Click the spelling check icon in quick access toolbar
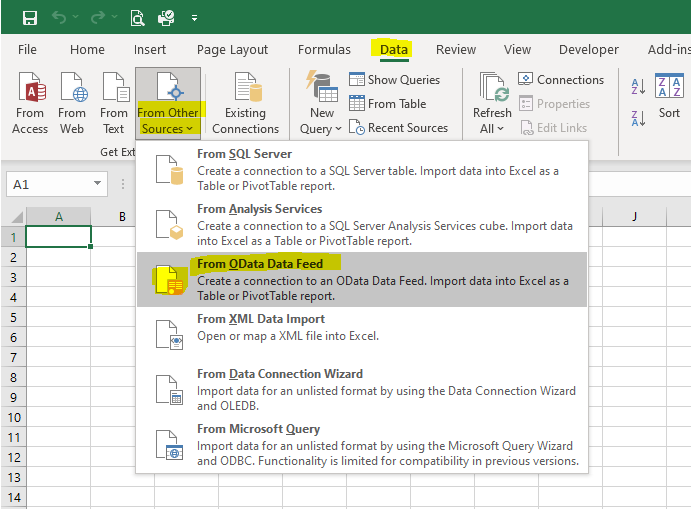This screenshot has height=512, width=693. pos(166,18)
